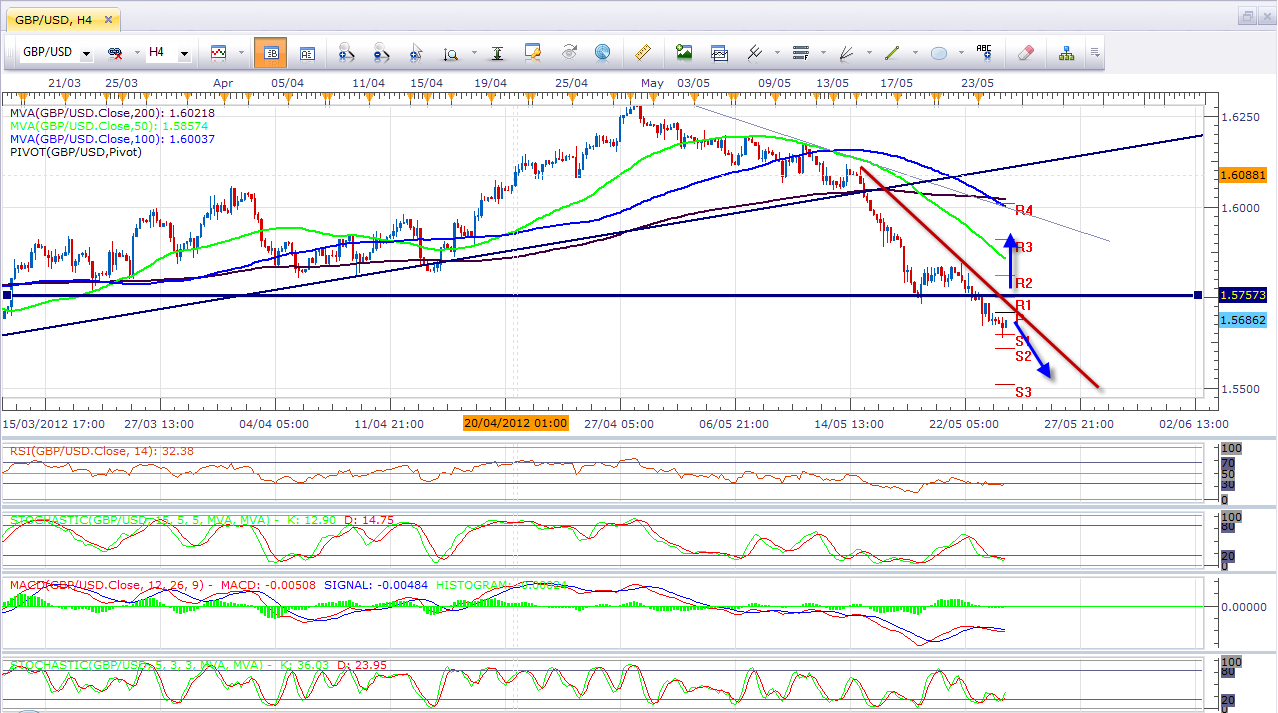
Task: Click the zoom in magnifier icon
Action: (x=347, y=52)
